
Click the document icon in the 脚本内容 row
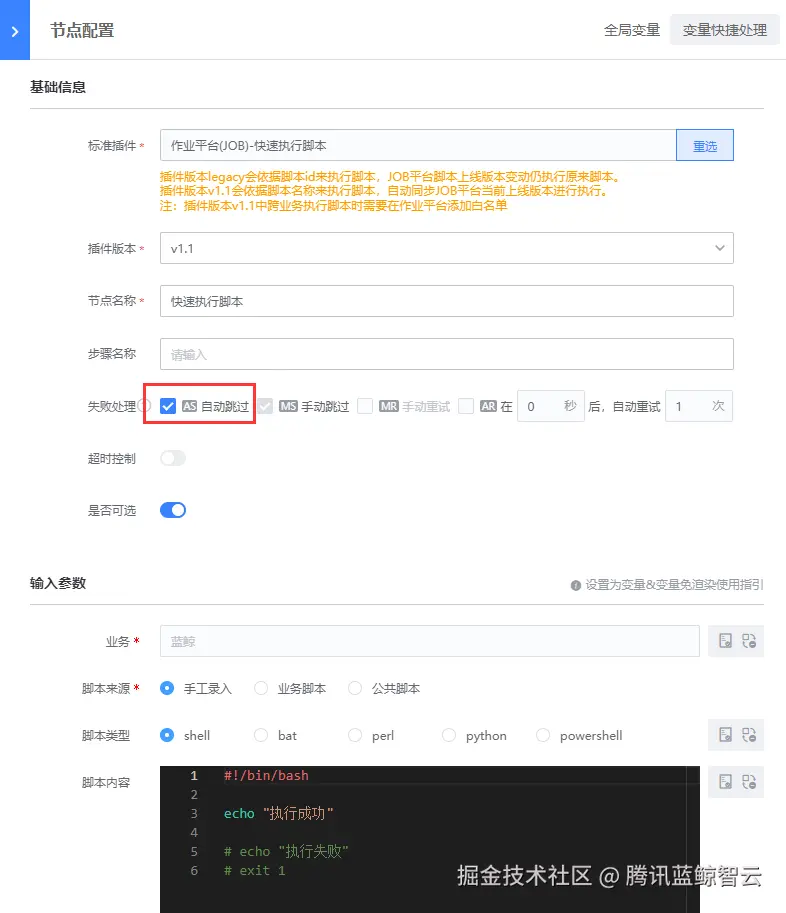725,781
